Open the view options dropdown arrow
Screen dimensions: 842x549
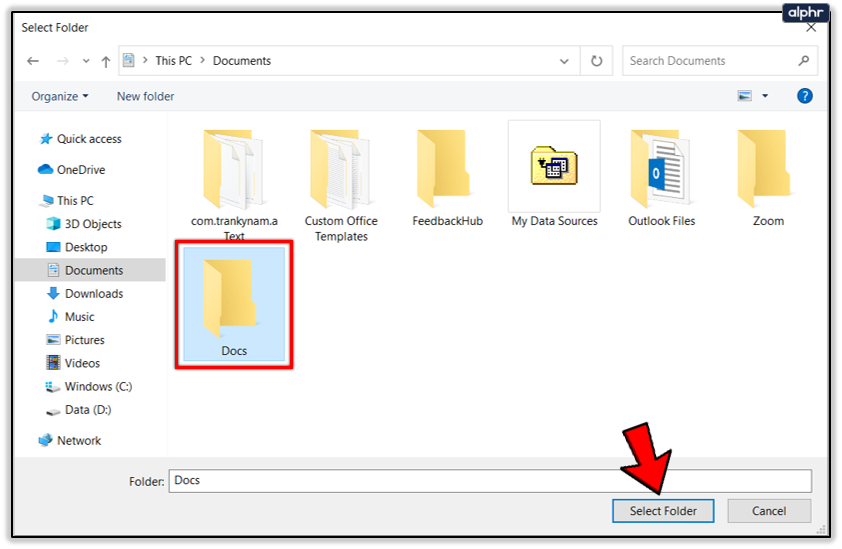click(765, 96)
